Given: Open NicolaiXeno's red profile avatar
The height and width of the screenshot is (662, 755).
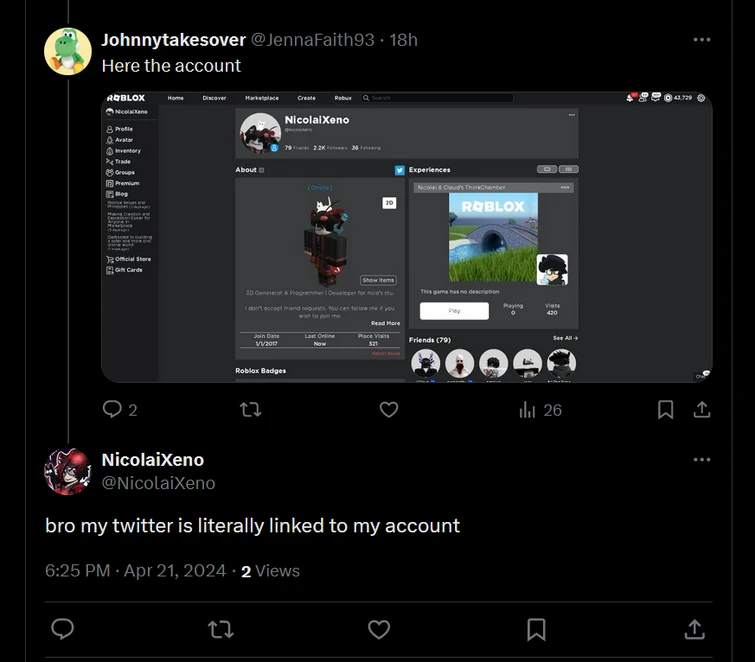Looking at the screenshot, I should [68, 471].
